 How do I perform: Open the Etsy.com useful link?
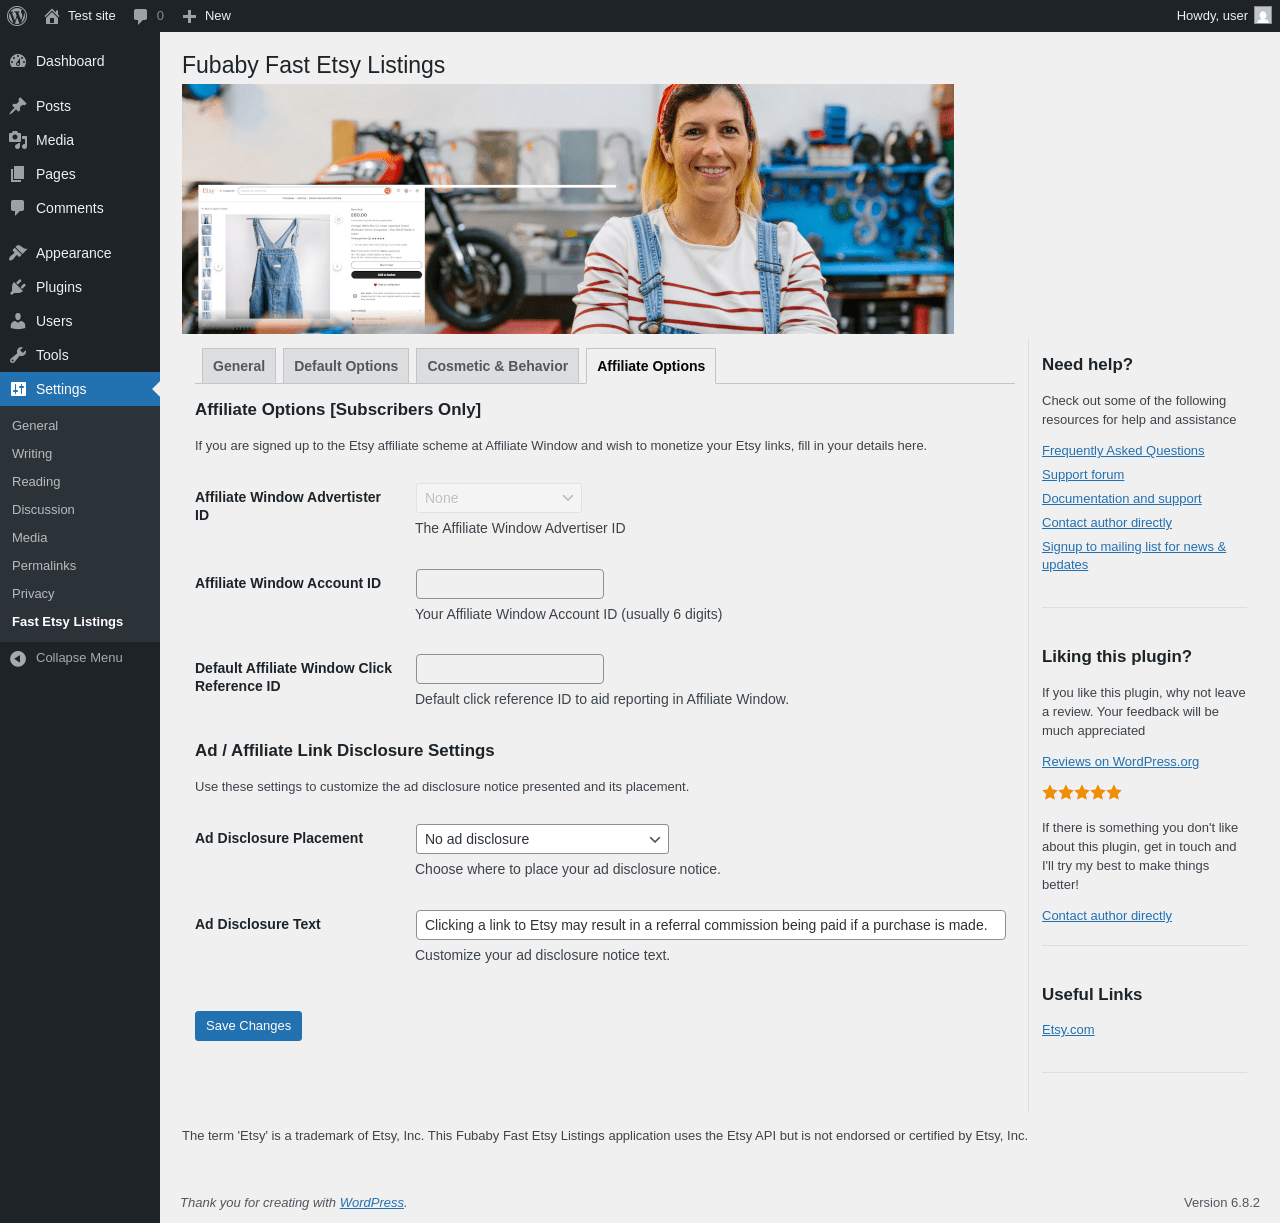pos(1068,1030)
